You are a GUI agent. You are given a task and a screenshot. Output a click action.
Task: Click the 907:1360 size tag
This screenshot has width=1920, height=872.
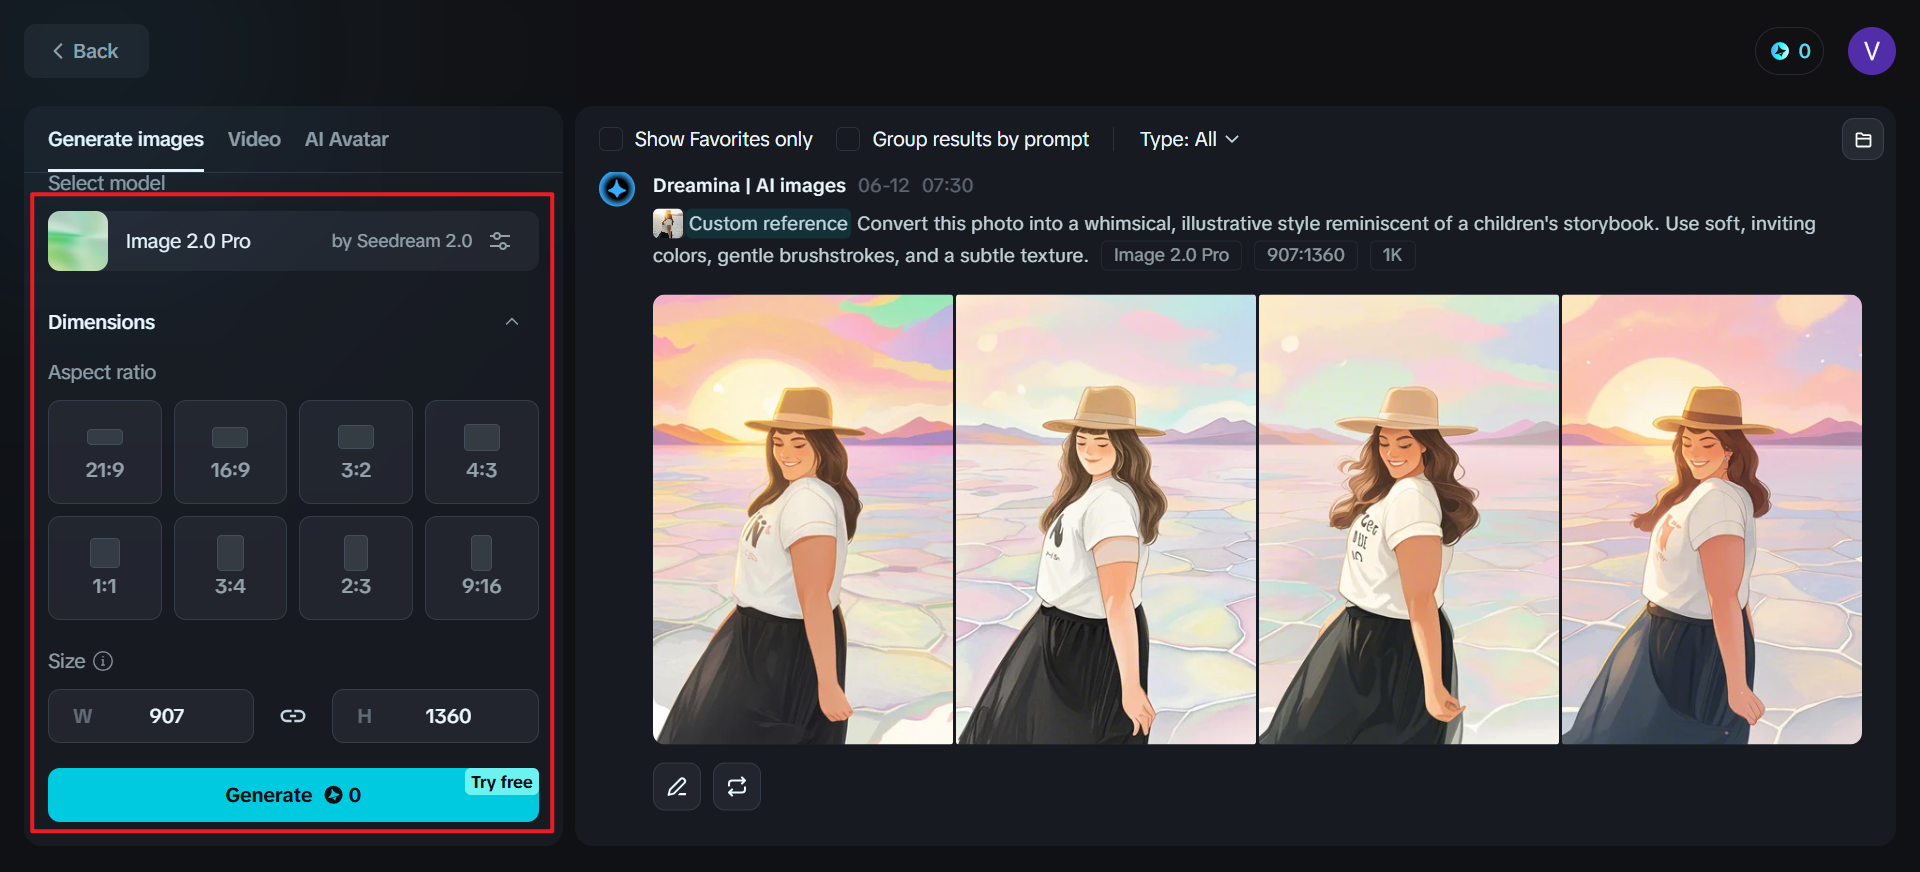1306,255
